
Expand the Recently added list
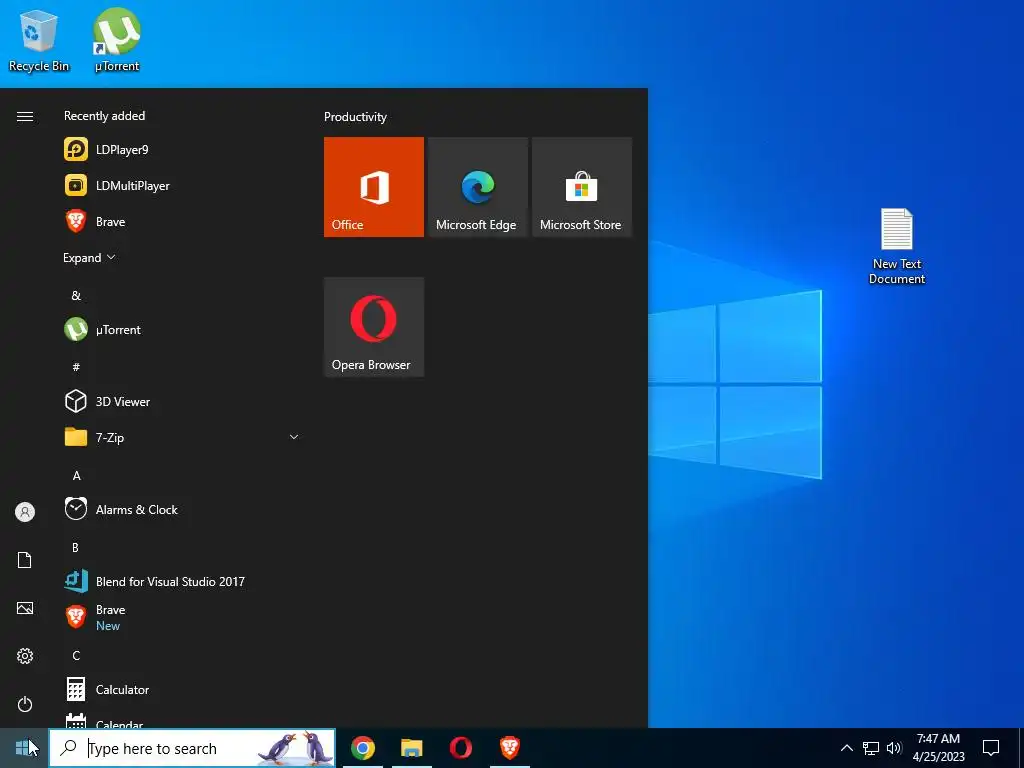[89, 258]
